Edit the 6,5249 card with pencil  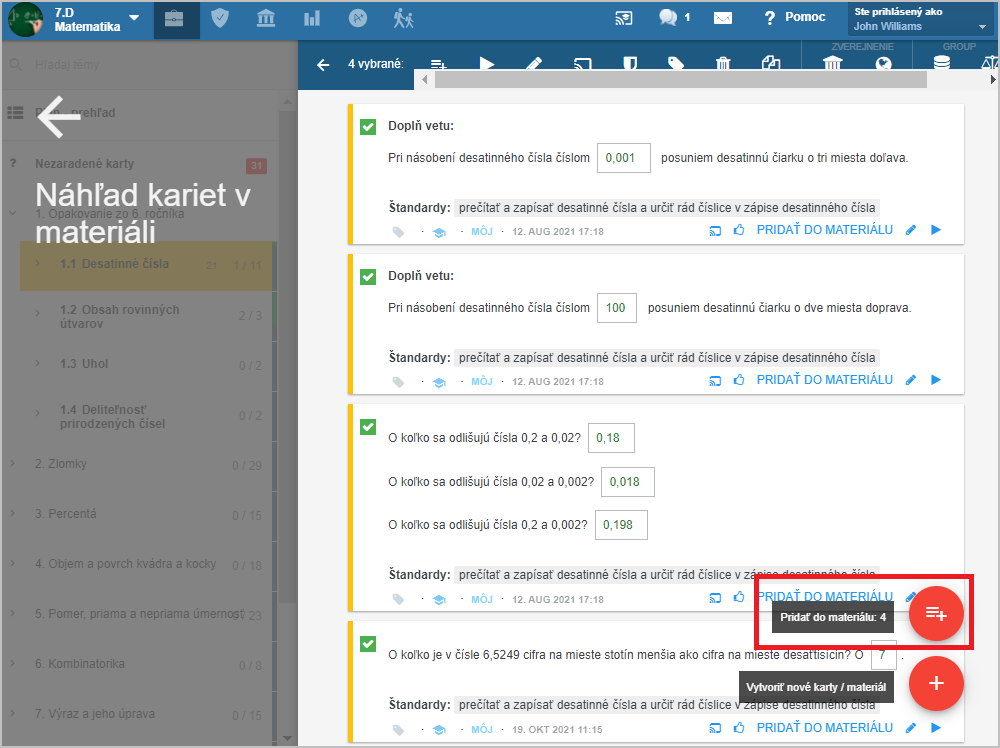(x=911, y=728)
